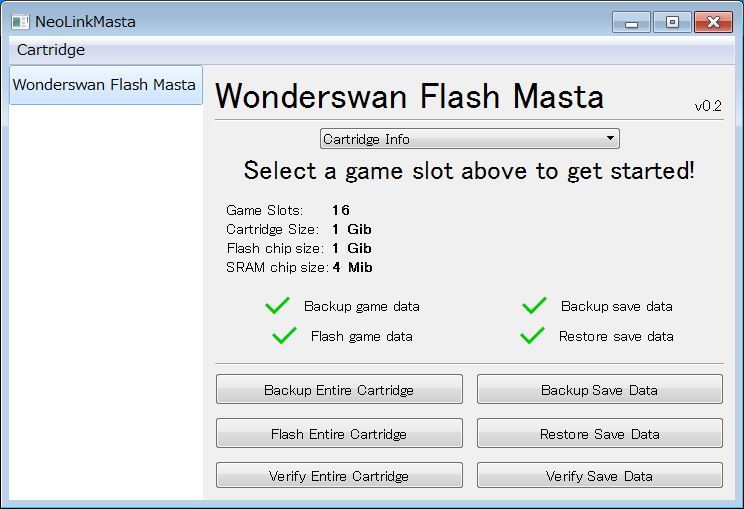Image resolution: width=744 pixels, height=509 pixels.
Task: Click the Restore Save Data button
Action: 600,433
